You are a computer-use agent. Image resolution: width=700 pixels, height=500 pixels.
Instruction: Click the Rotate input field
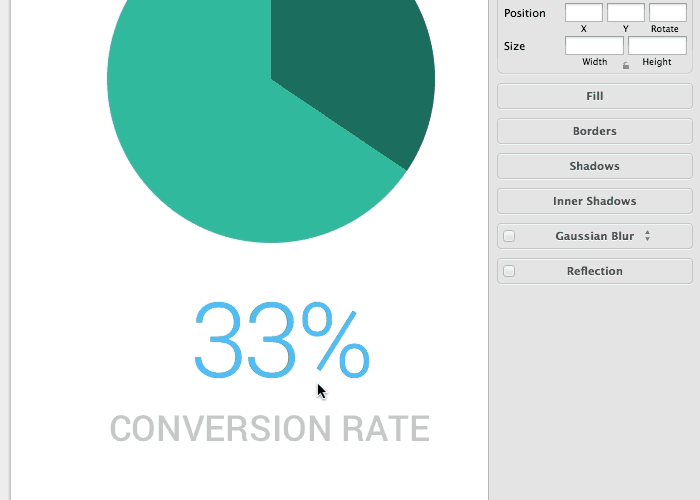click(x=668, y=12)
